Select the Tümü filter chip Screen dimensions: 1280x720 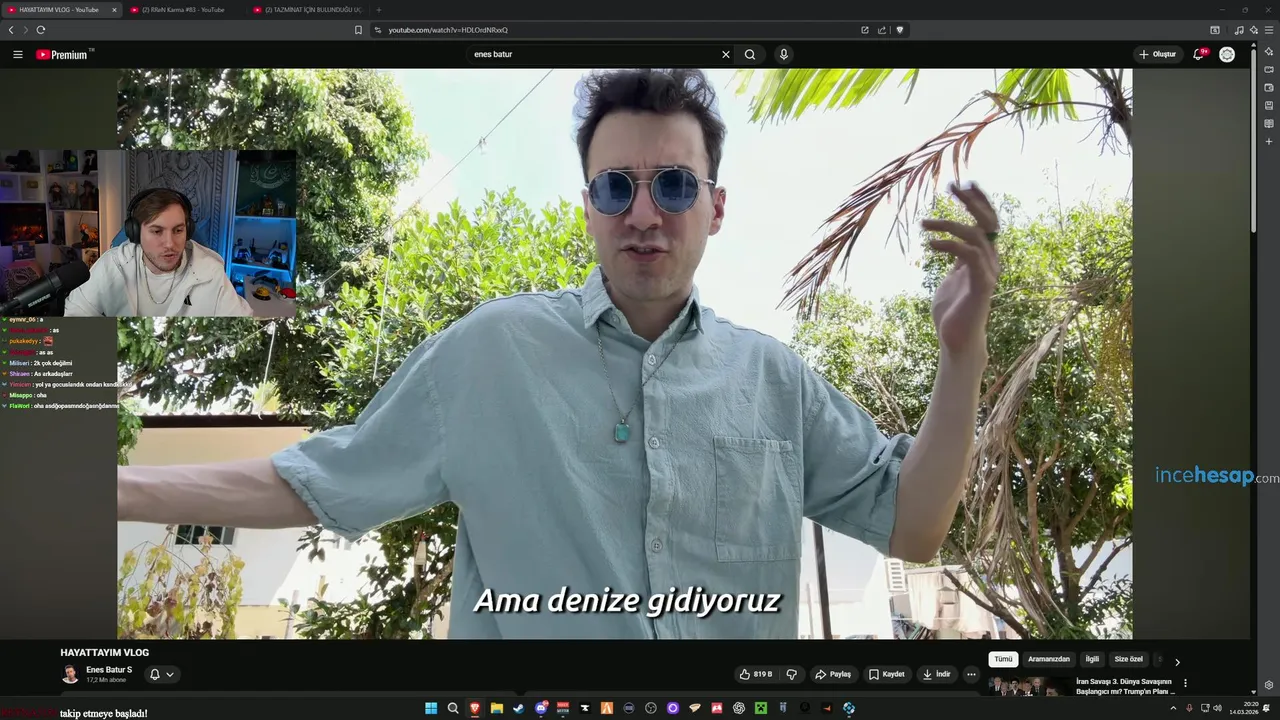(x=1003, y=659)
